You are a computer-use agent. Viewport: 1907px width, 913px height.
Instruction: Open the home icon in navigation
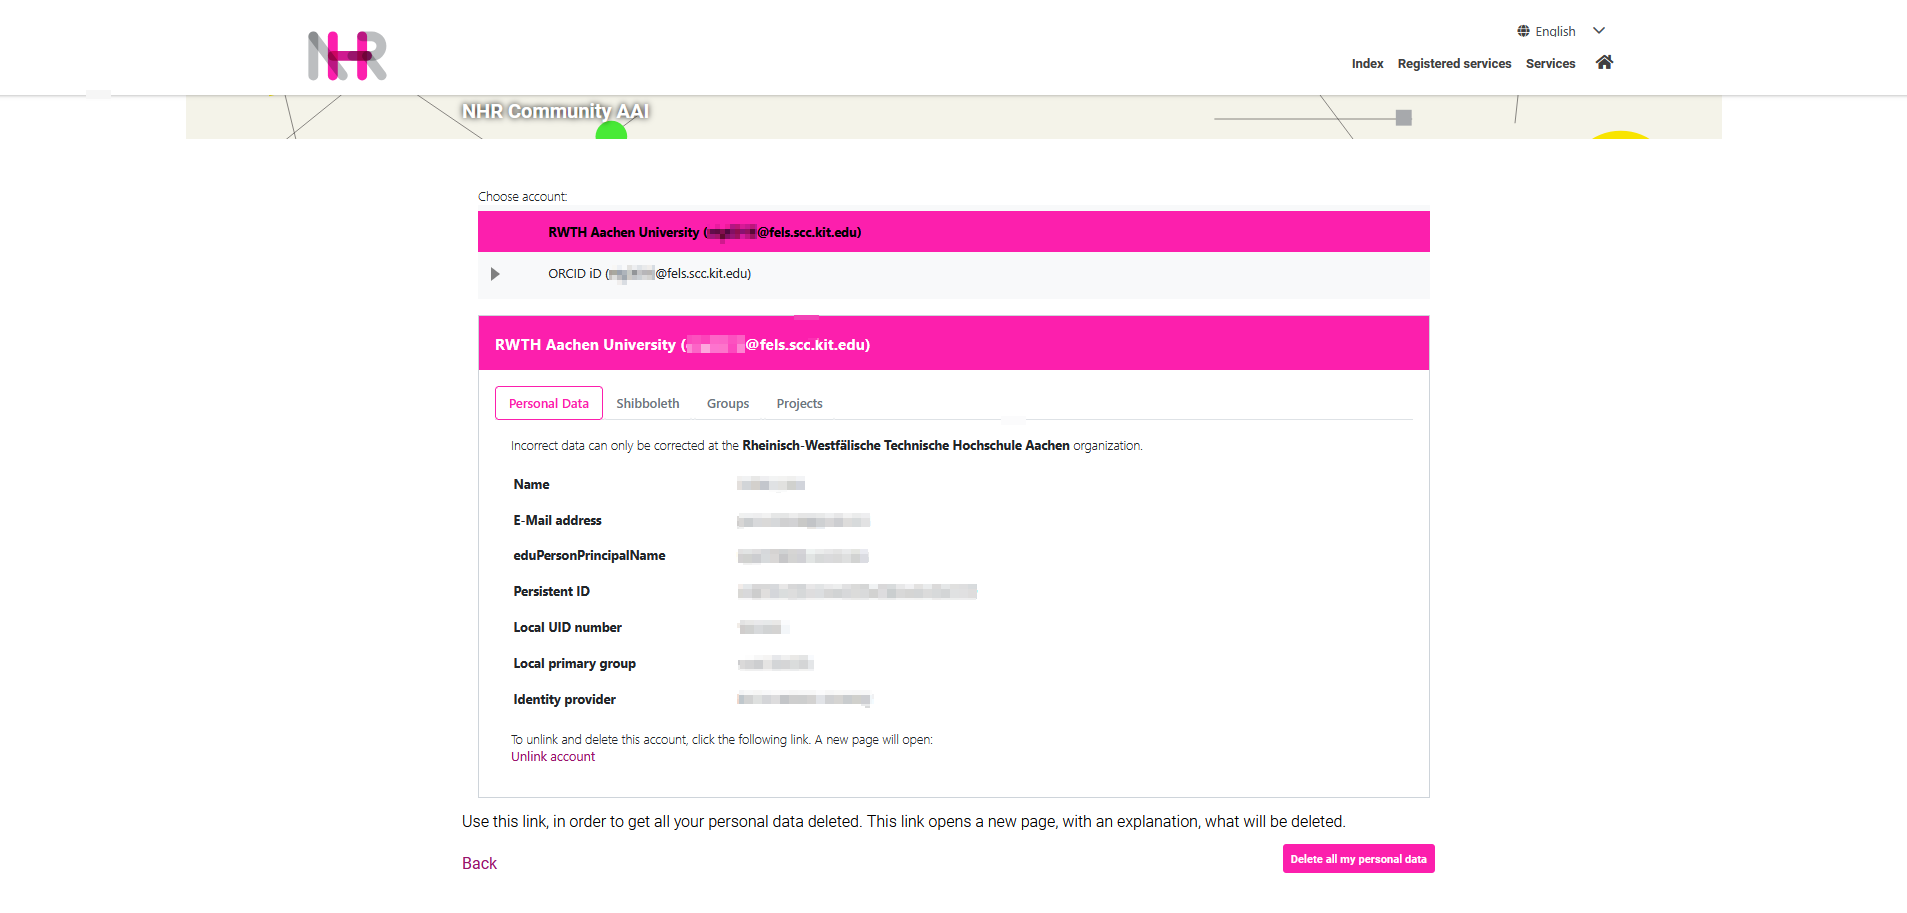[1604, 62]
